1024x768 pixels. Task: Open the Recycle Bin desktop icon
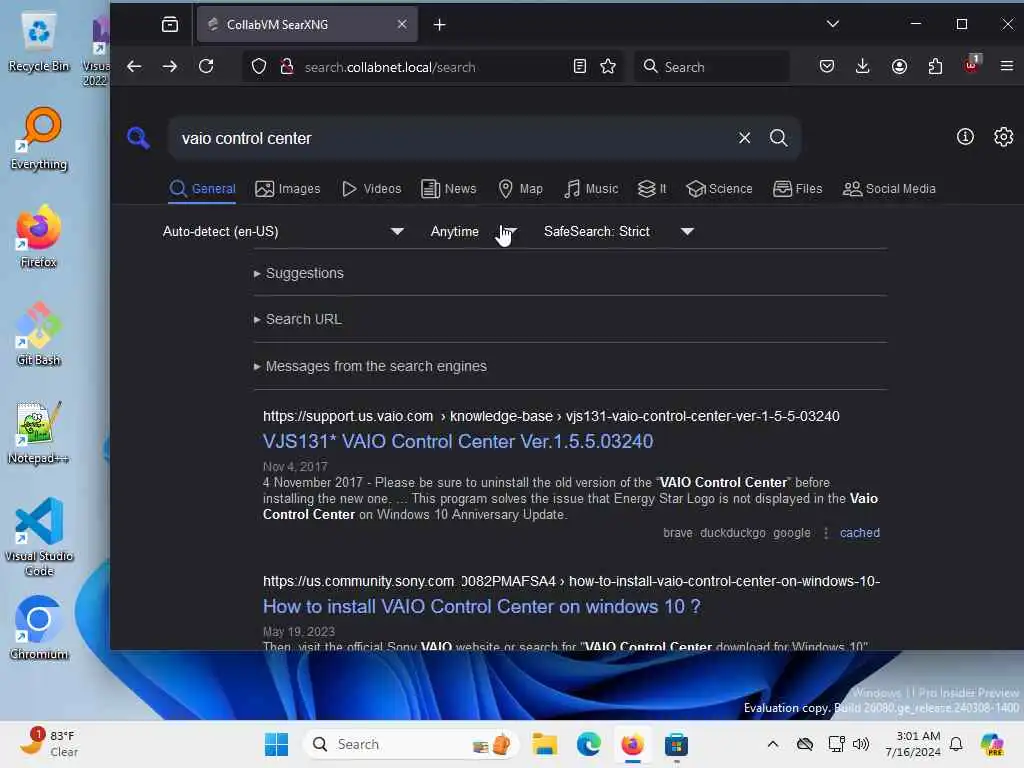tap(39, 41)
